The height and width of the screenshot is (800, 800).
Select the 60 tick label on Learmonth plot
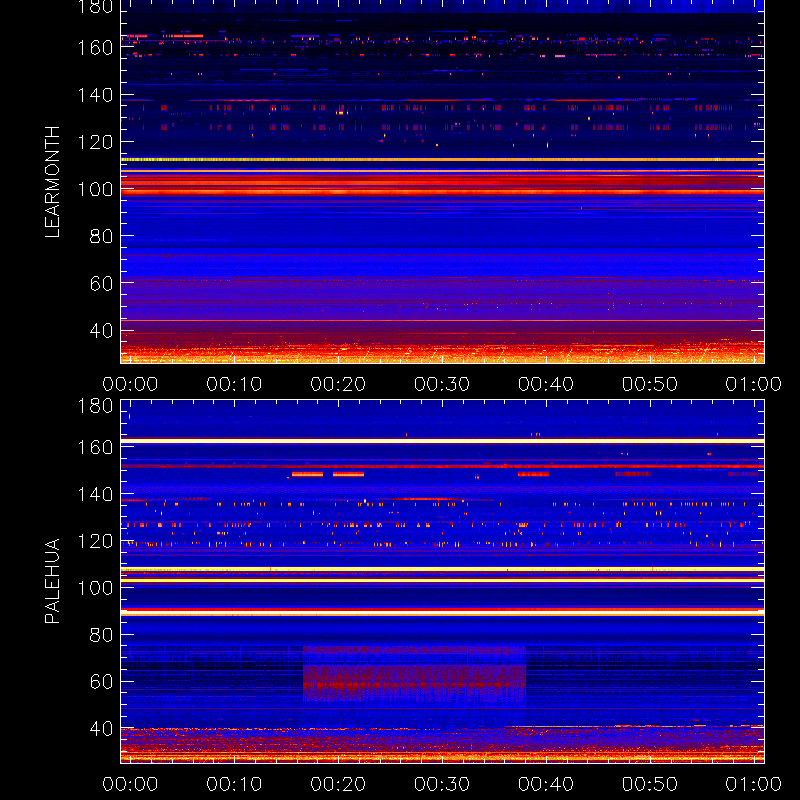101,283
